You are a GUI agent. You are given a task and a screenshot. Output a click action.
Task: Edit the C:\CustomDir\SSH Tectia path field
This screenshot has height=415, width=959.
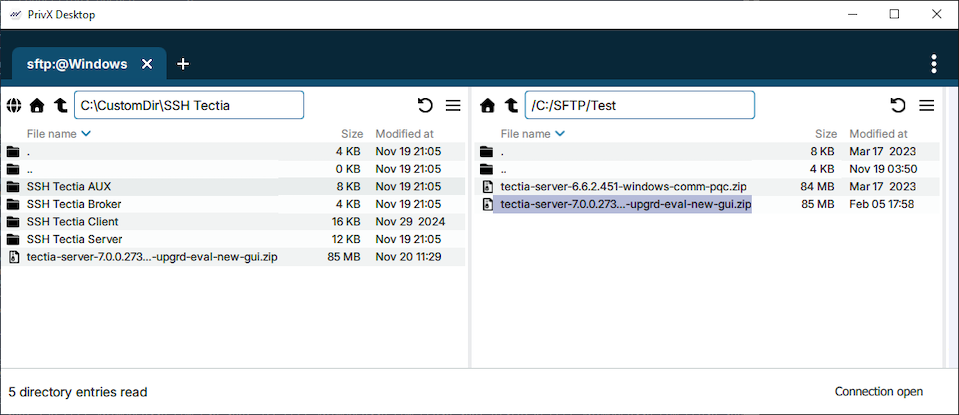click(189, 105)
